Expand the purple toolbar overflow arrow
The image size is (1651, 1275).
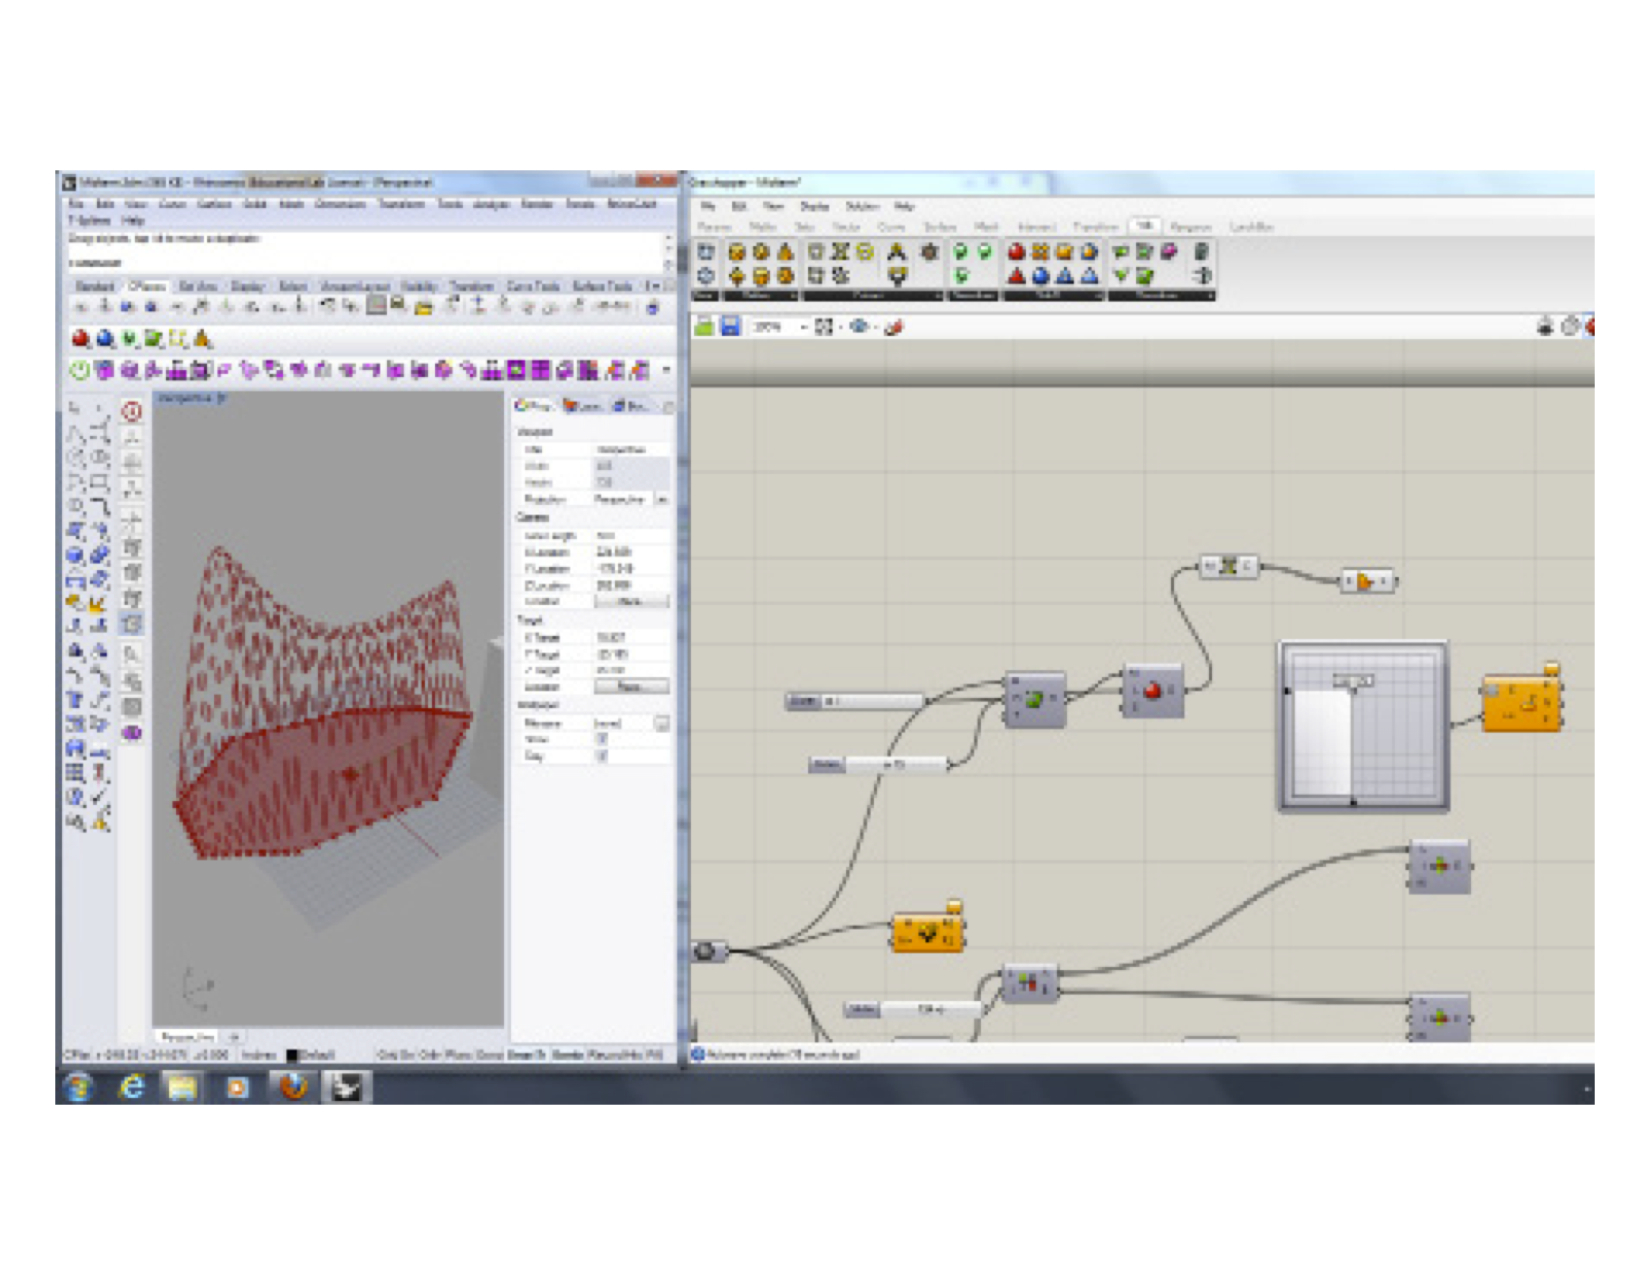point(666,371)
